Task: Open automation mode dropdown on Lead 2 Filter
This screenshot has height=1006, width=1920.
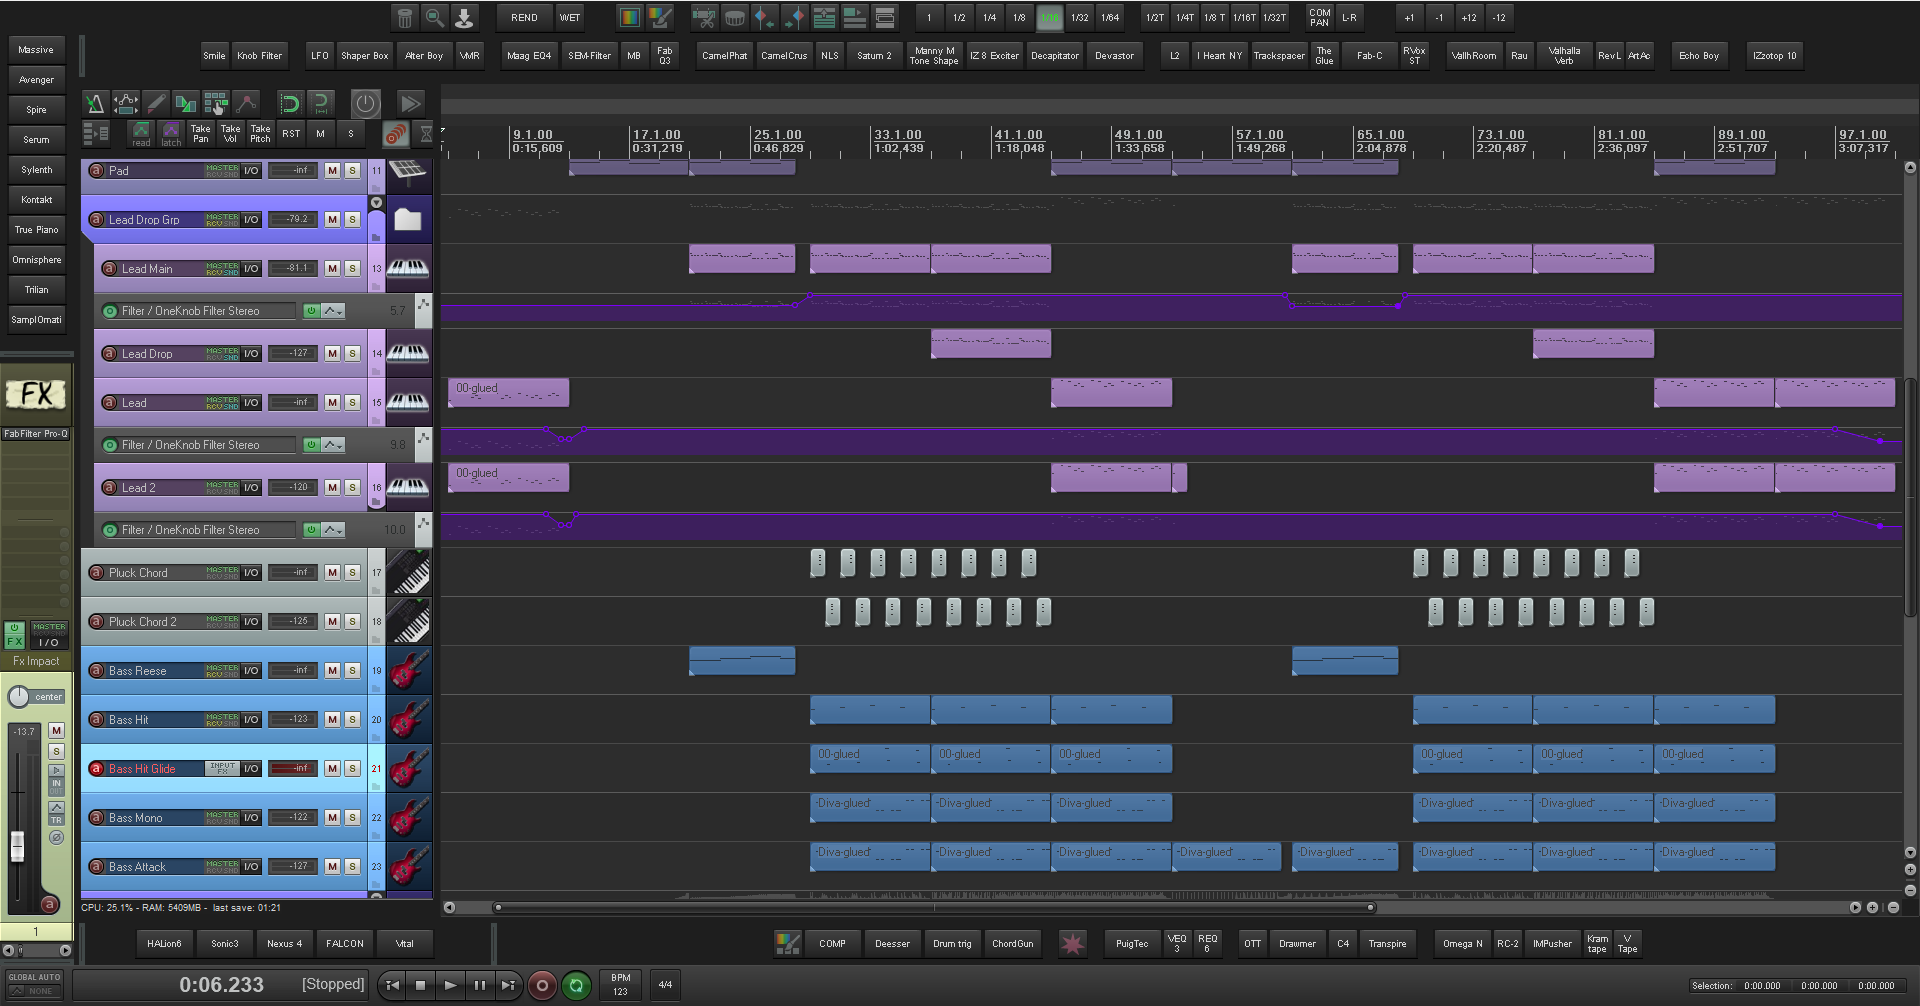Action: pos(333,530)
